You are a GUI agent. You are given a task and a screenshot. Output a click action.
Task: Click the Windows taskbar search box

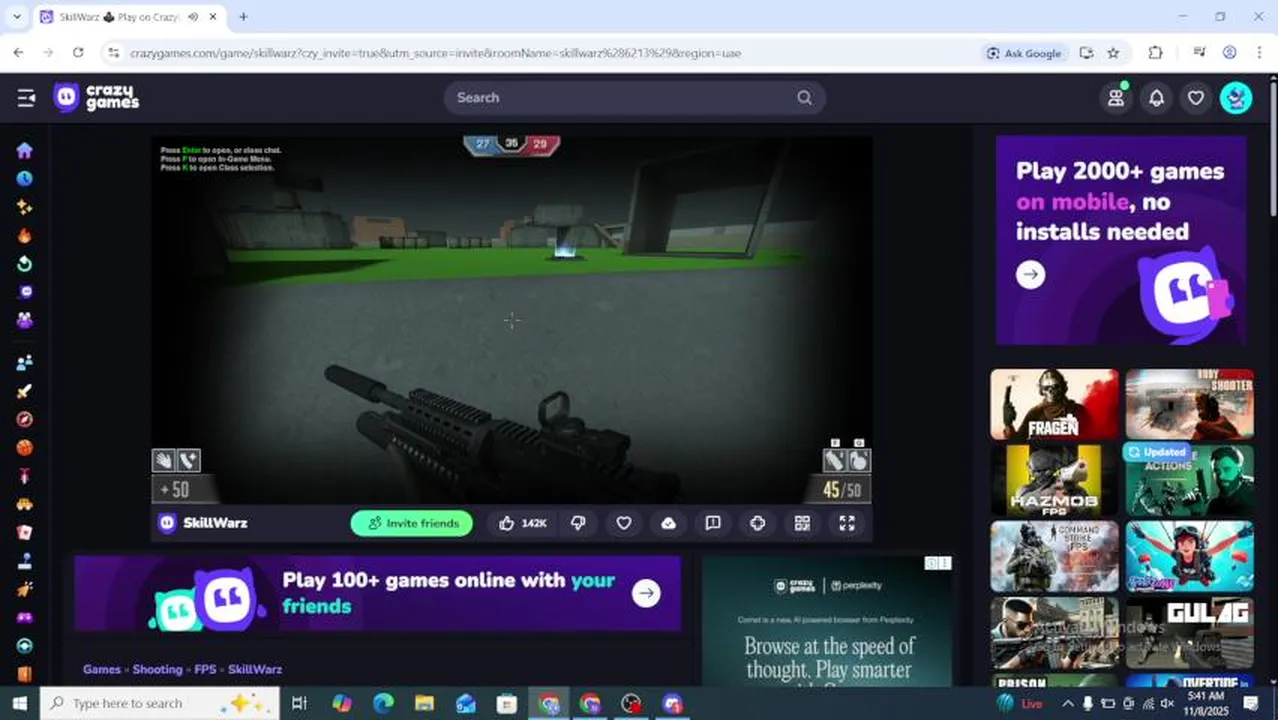point(160,703)
